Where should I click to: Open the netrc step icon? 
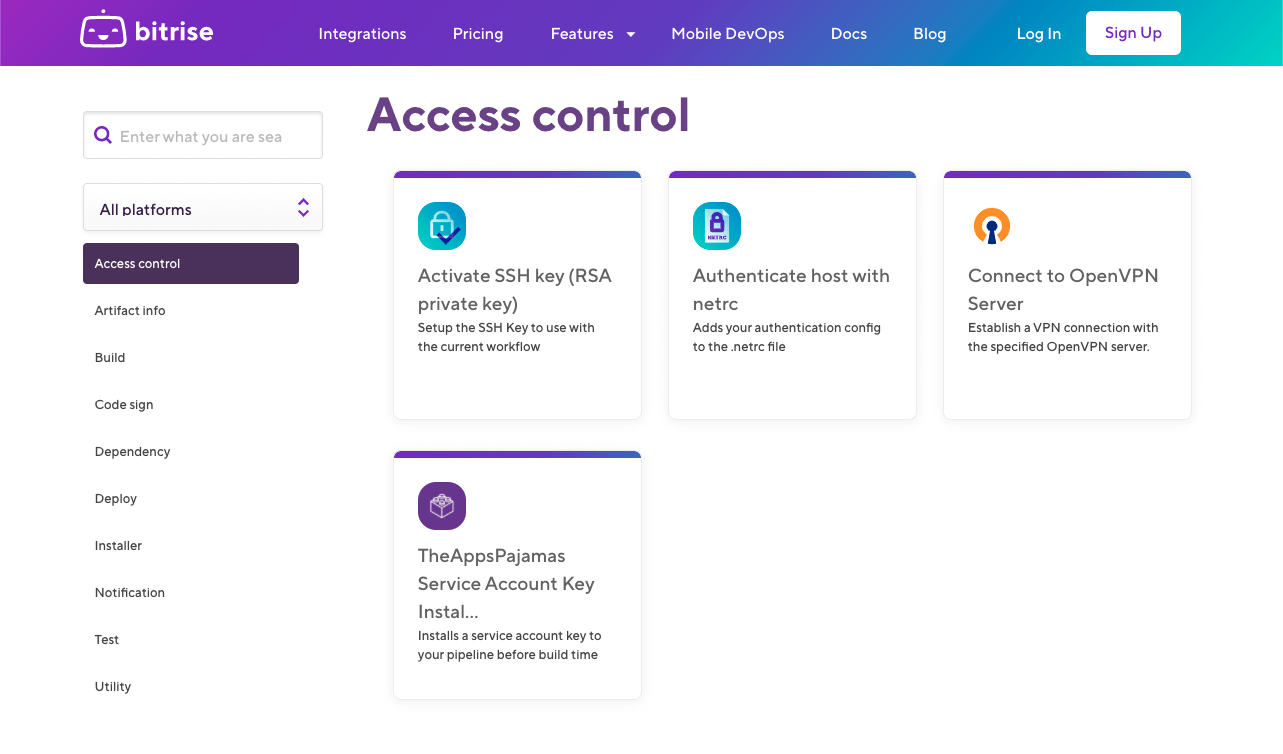coord(717,226)
